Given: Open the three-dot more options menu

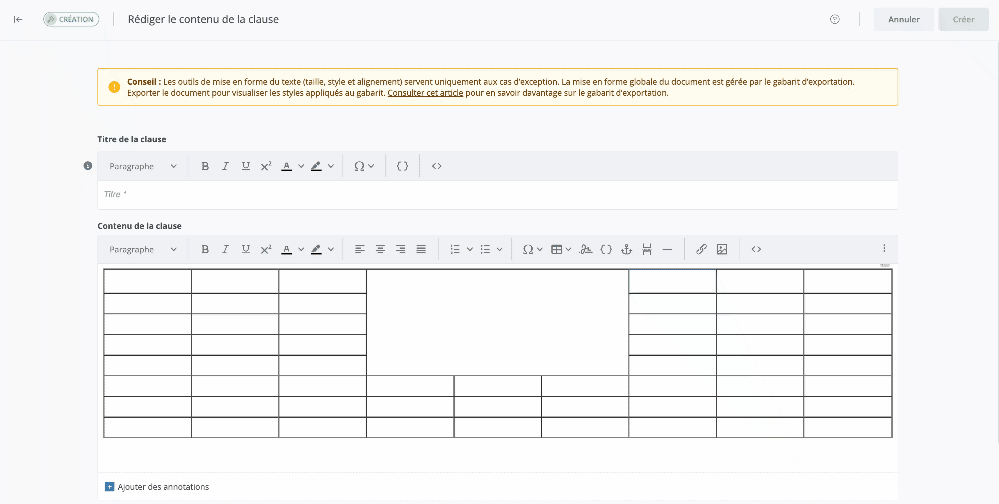Looking at the screenshot, I should 883,249.
